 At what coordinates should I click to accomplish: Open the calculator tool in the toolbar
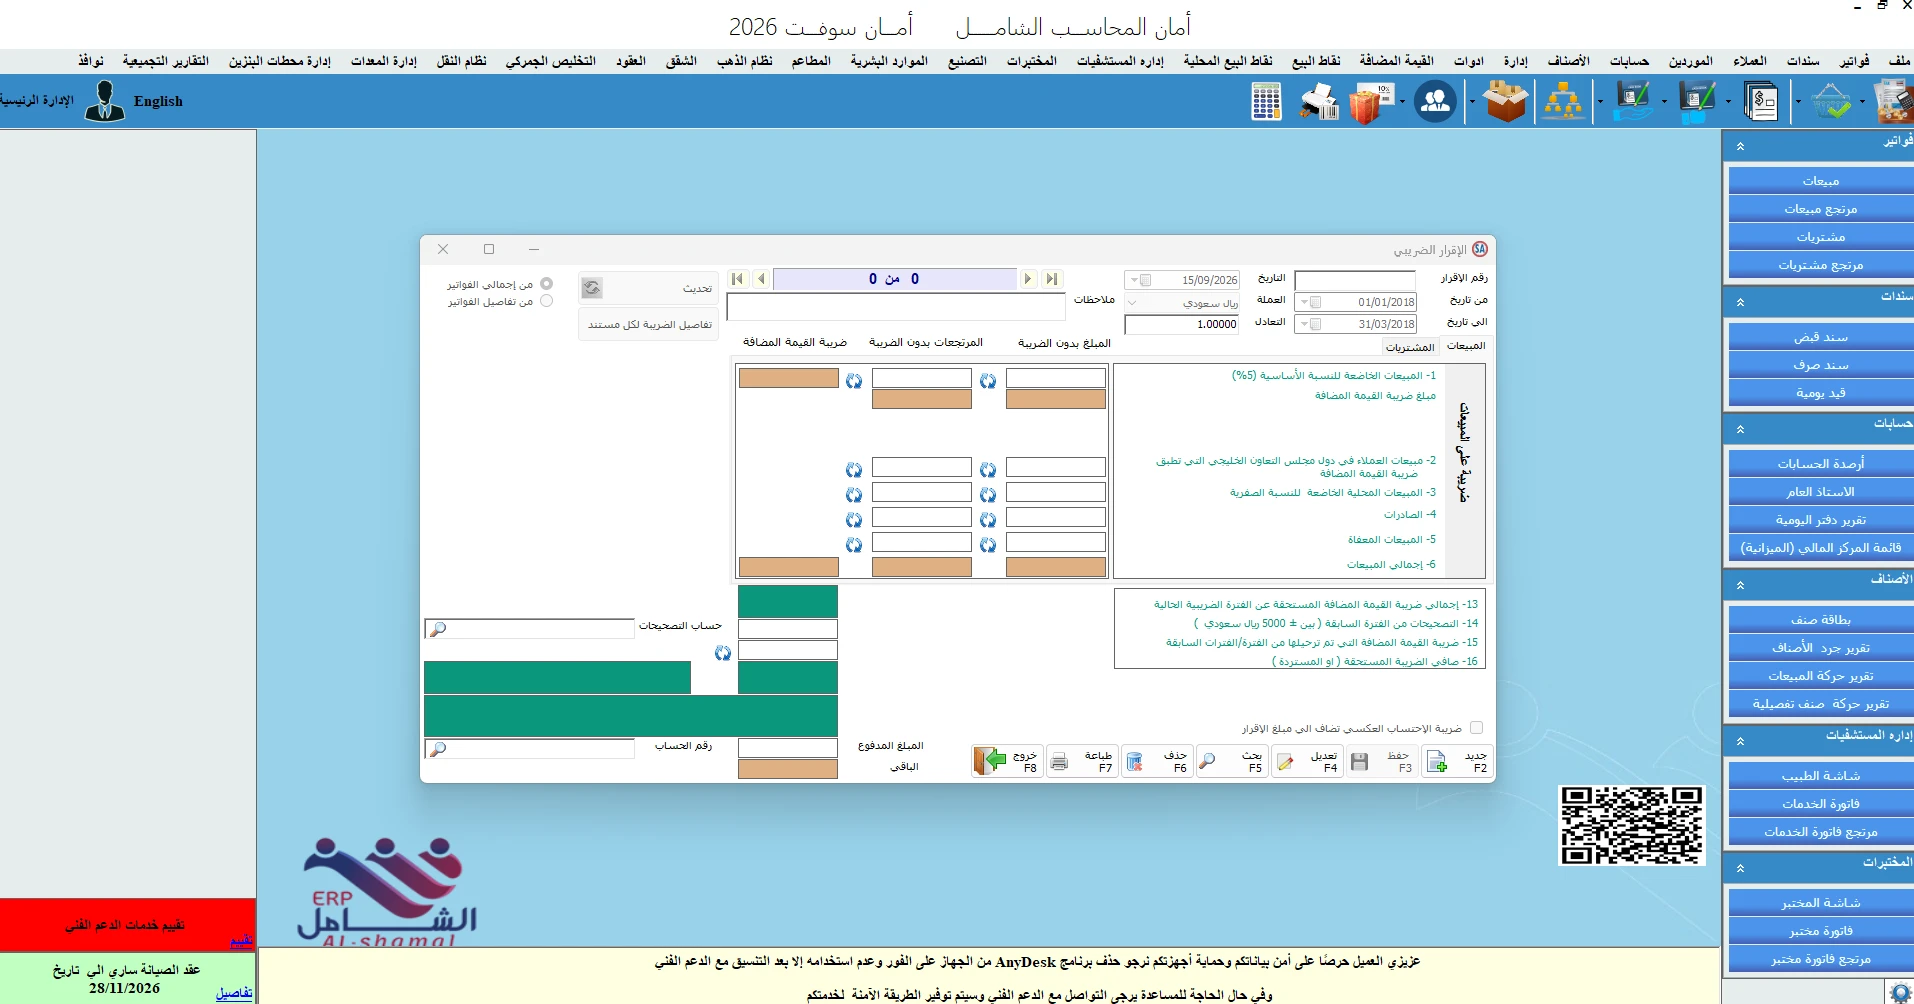pos(1266,101)
